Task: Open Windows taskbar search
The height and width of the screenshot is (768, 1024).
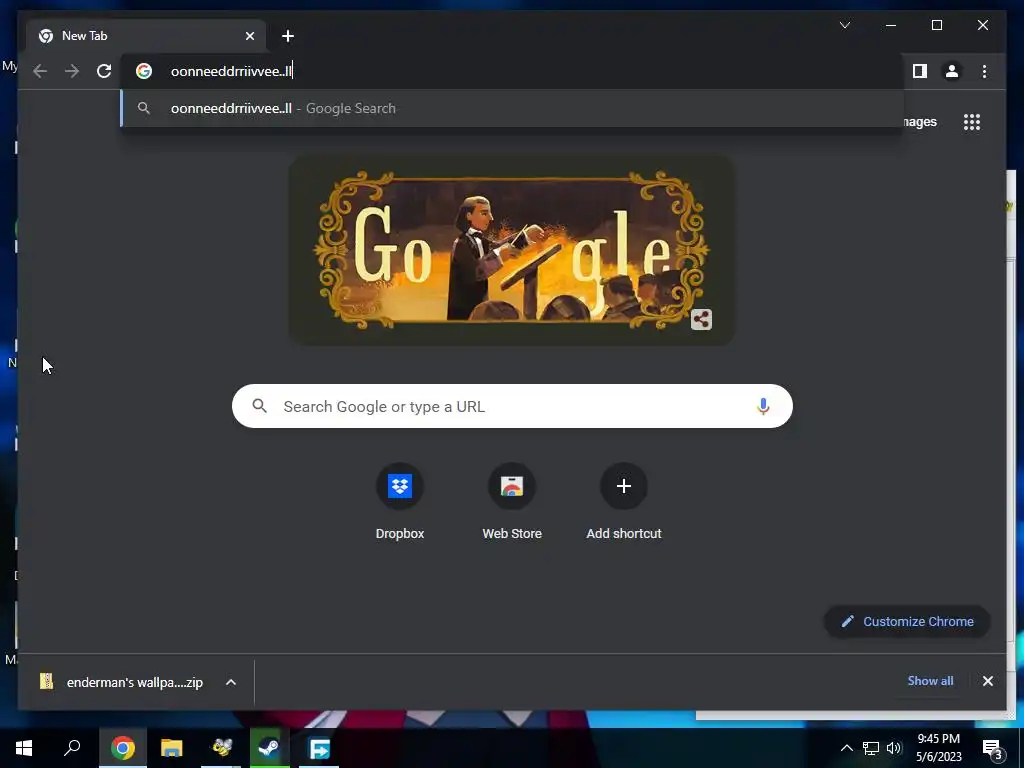Action: point(72,748)
